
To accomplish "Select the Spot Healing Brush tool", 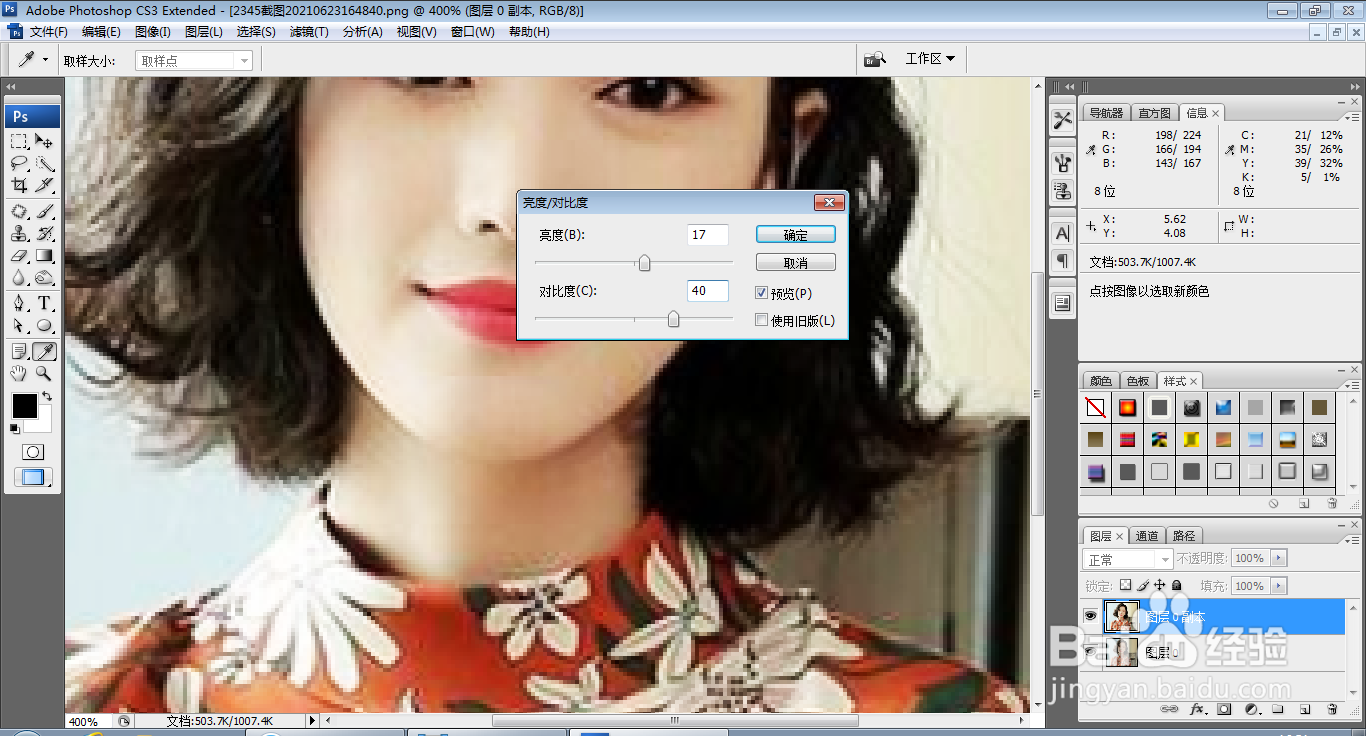I will click(x=19, y=212).
